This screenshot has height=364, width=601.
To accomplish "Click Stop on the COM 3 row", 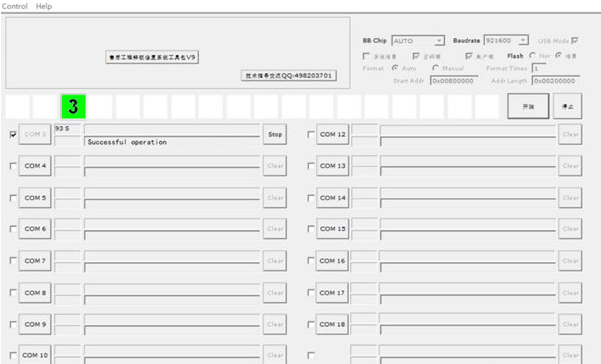I will pos(275,134).
